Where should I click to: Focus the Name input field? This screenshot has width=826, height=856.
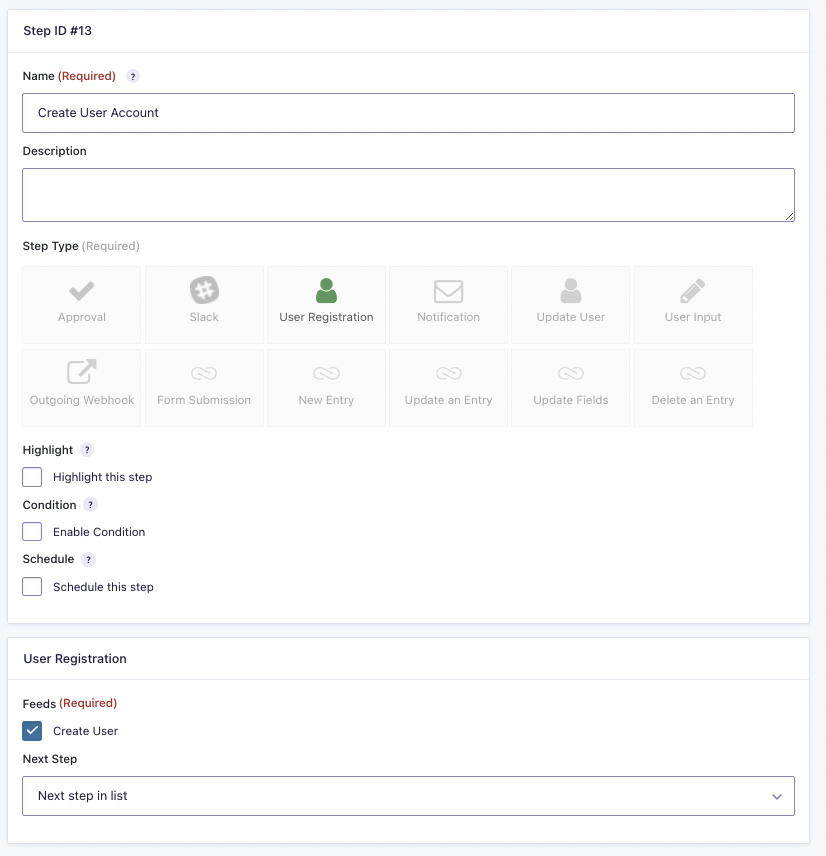tap(408, 113)
